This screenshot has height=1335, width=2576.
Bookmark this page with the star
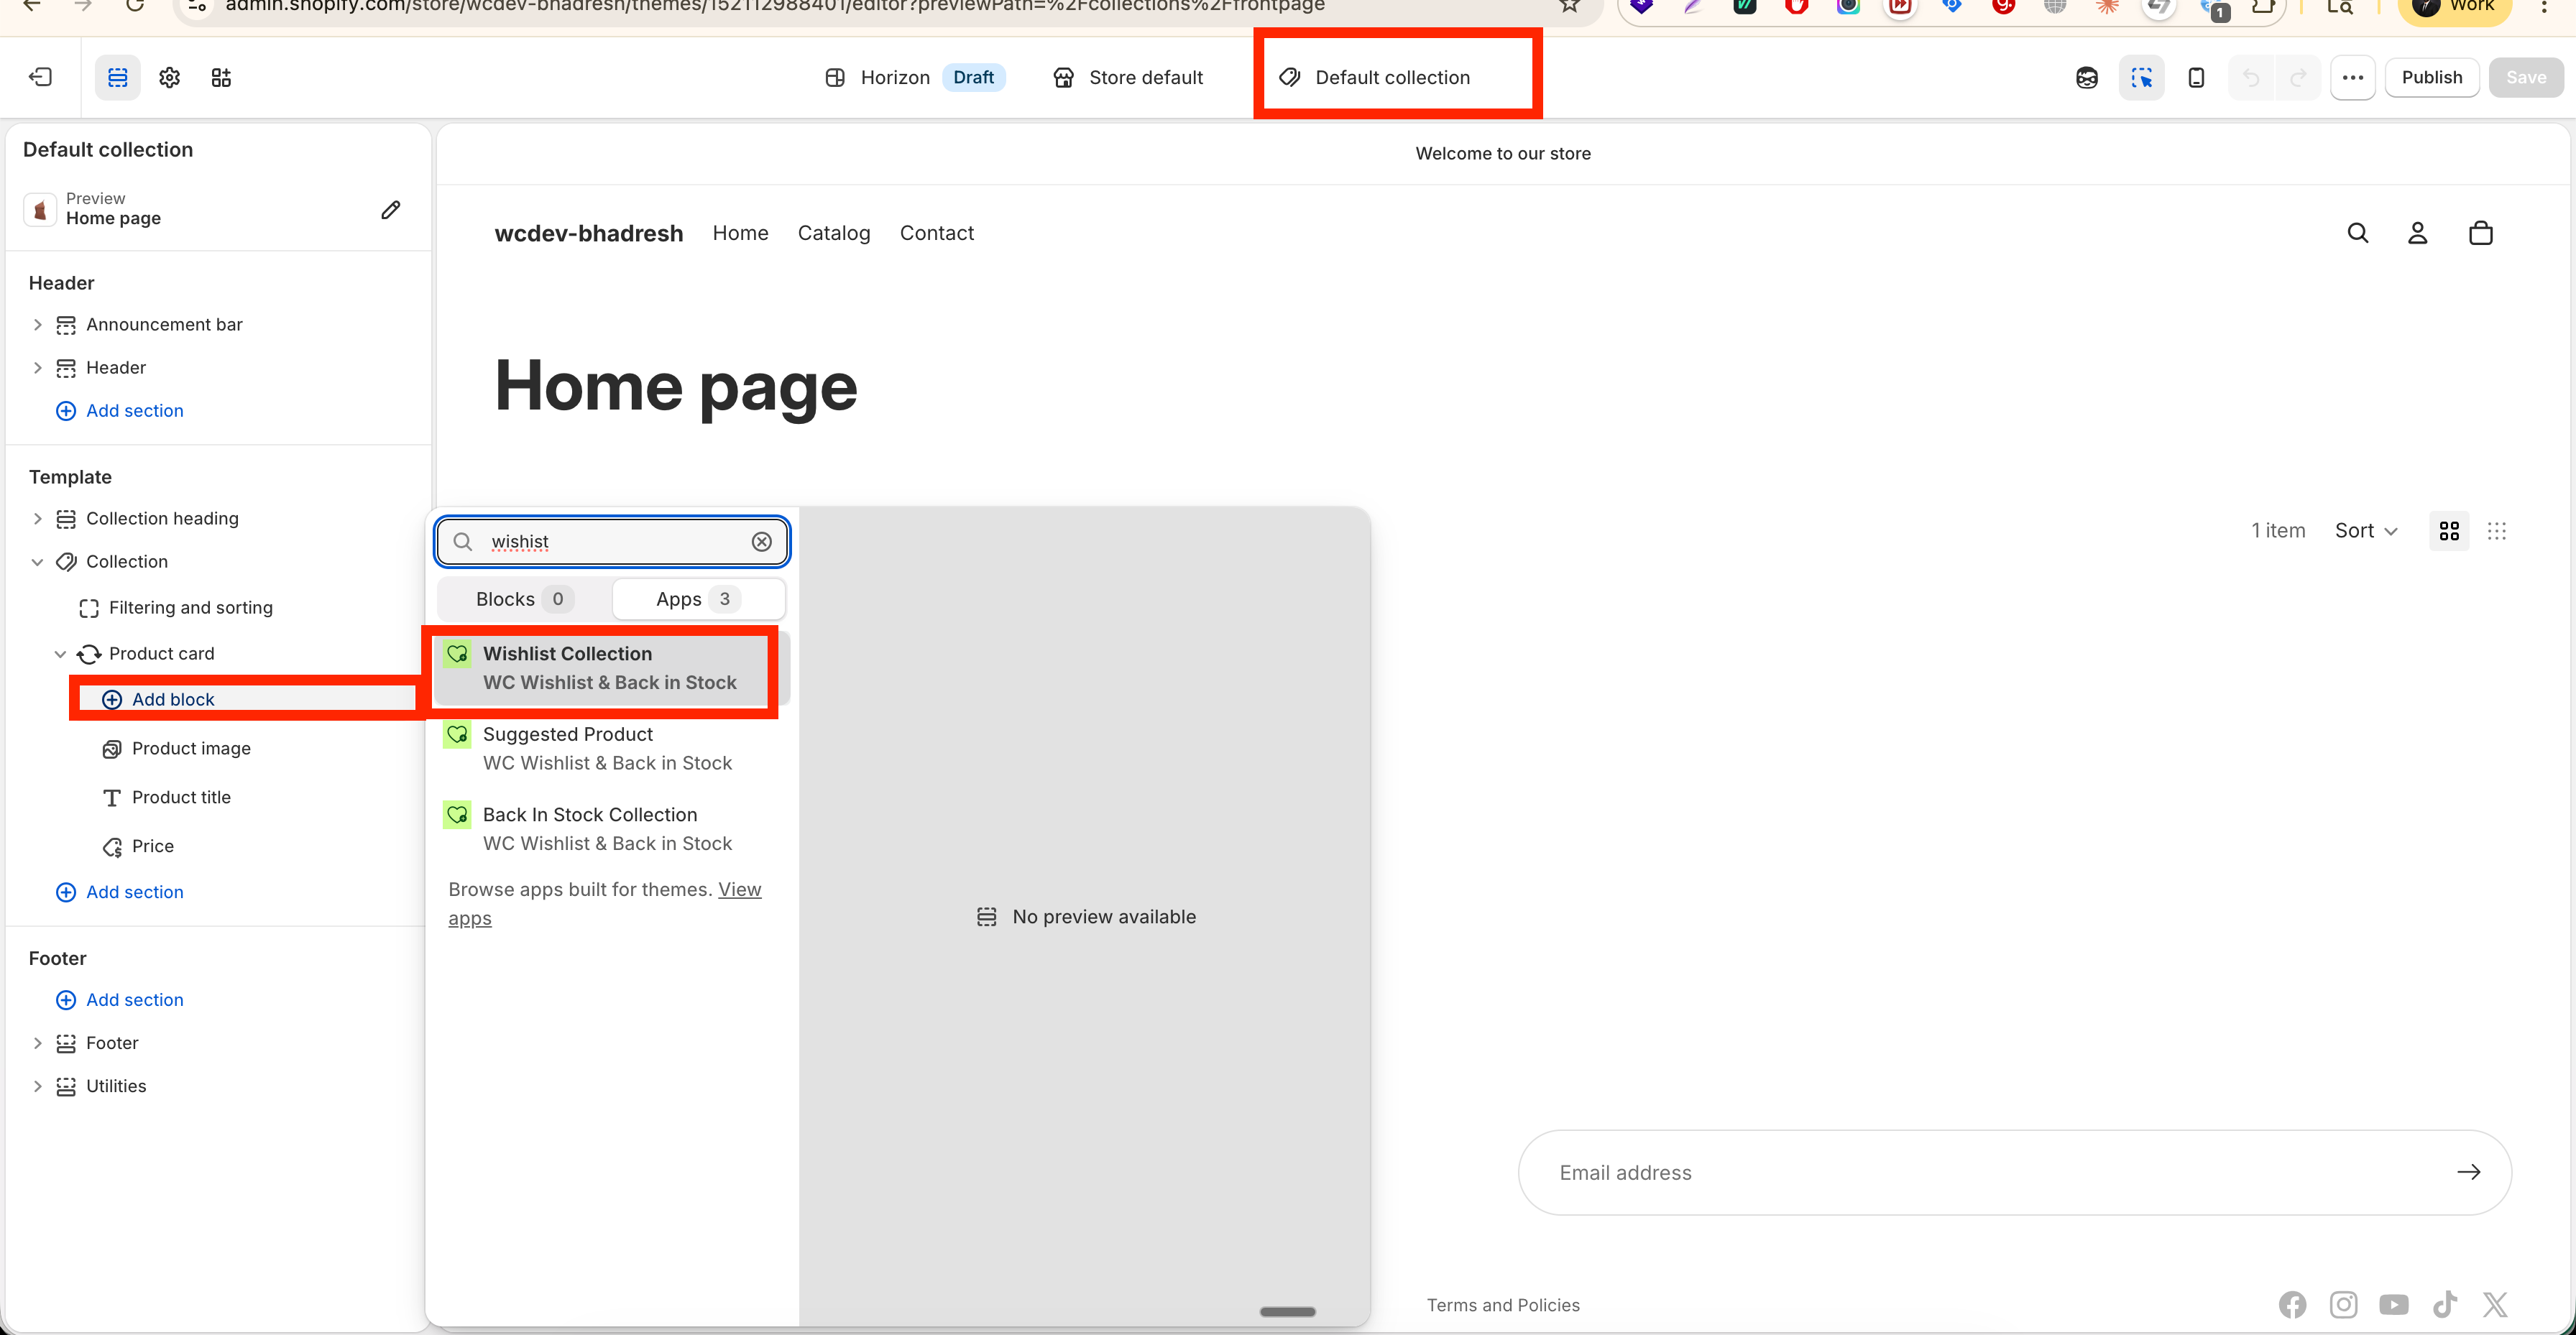pos(1570,6)
